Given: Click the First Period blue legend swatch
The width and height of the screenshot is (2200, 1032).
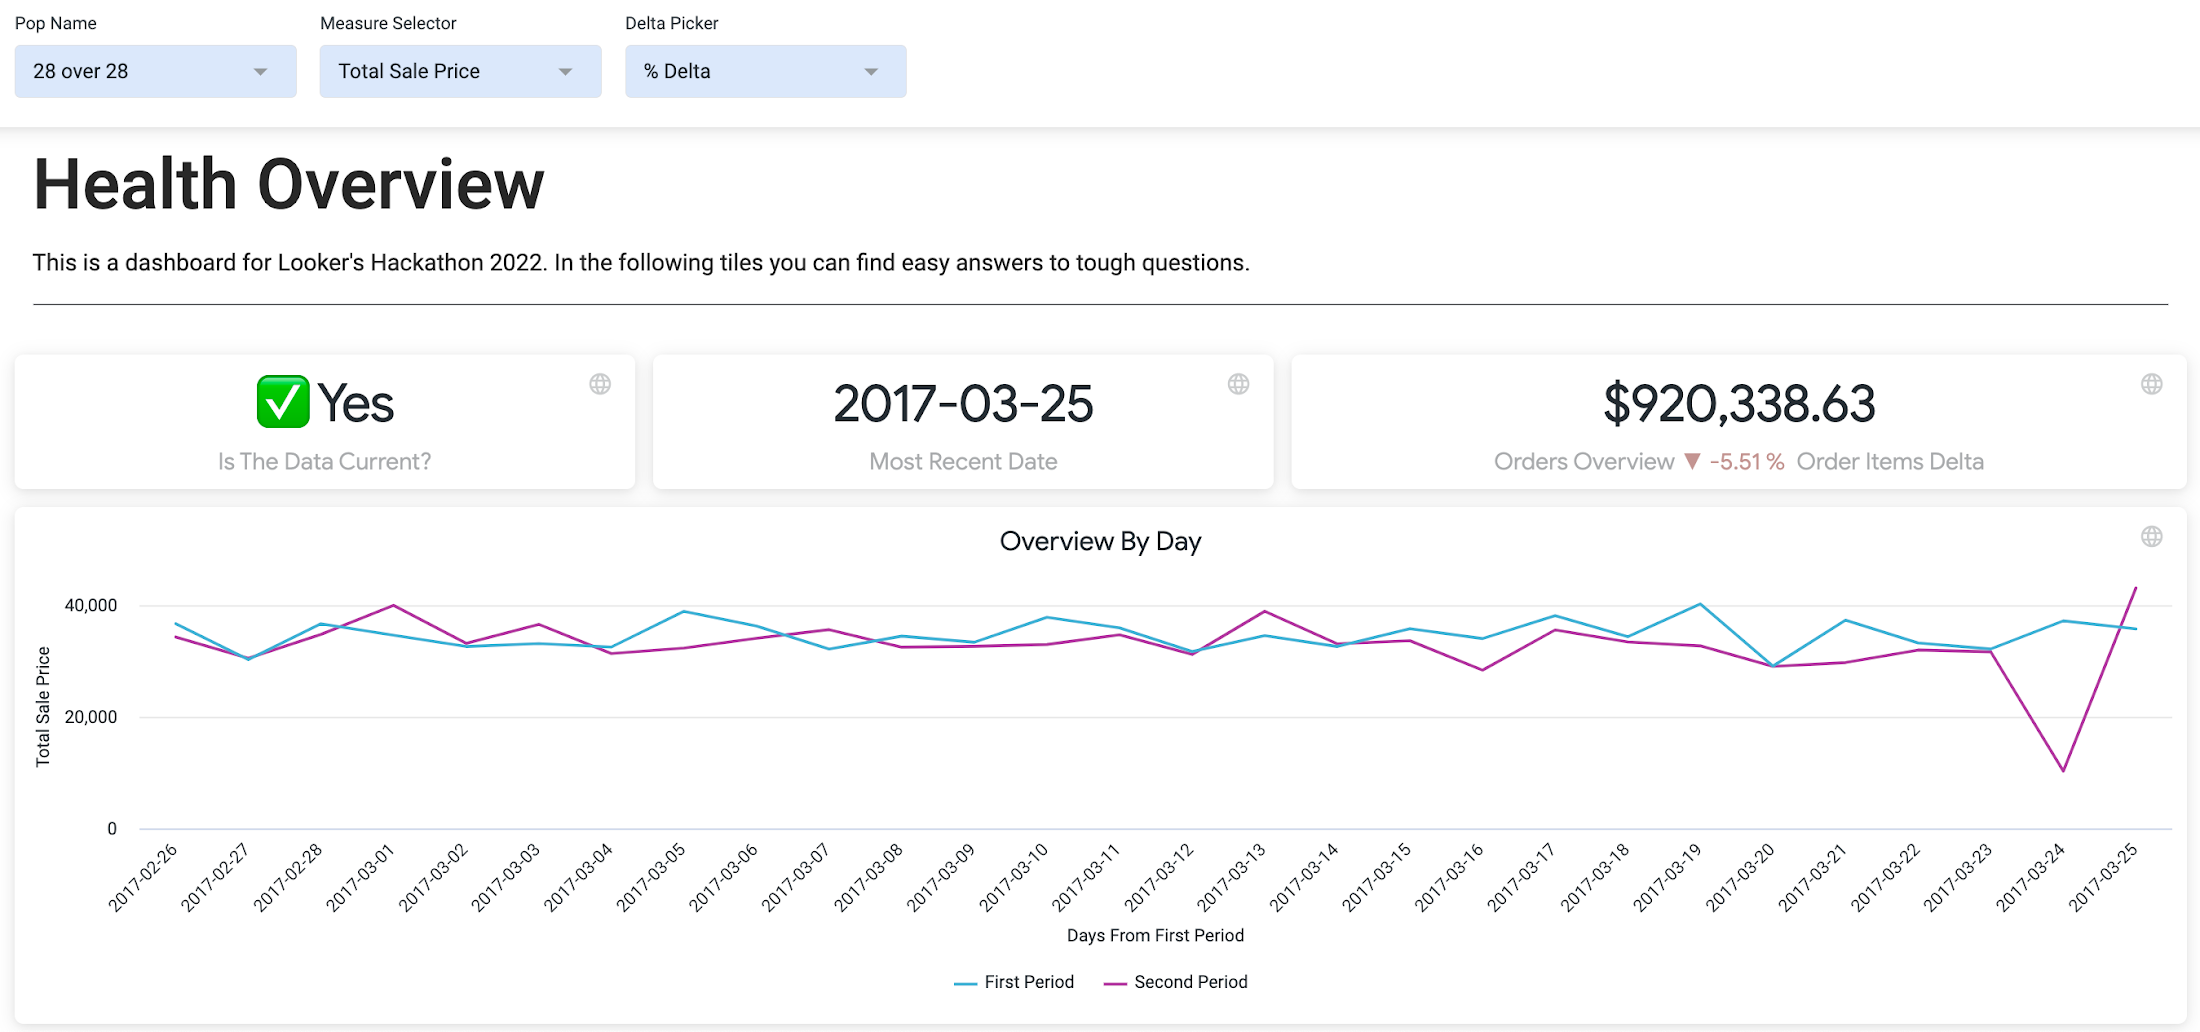Looking at the screenshot, I should click(965, 983).
